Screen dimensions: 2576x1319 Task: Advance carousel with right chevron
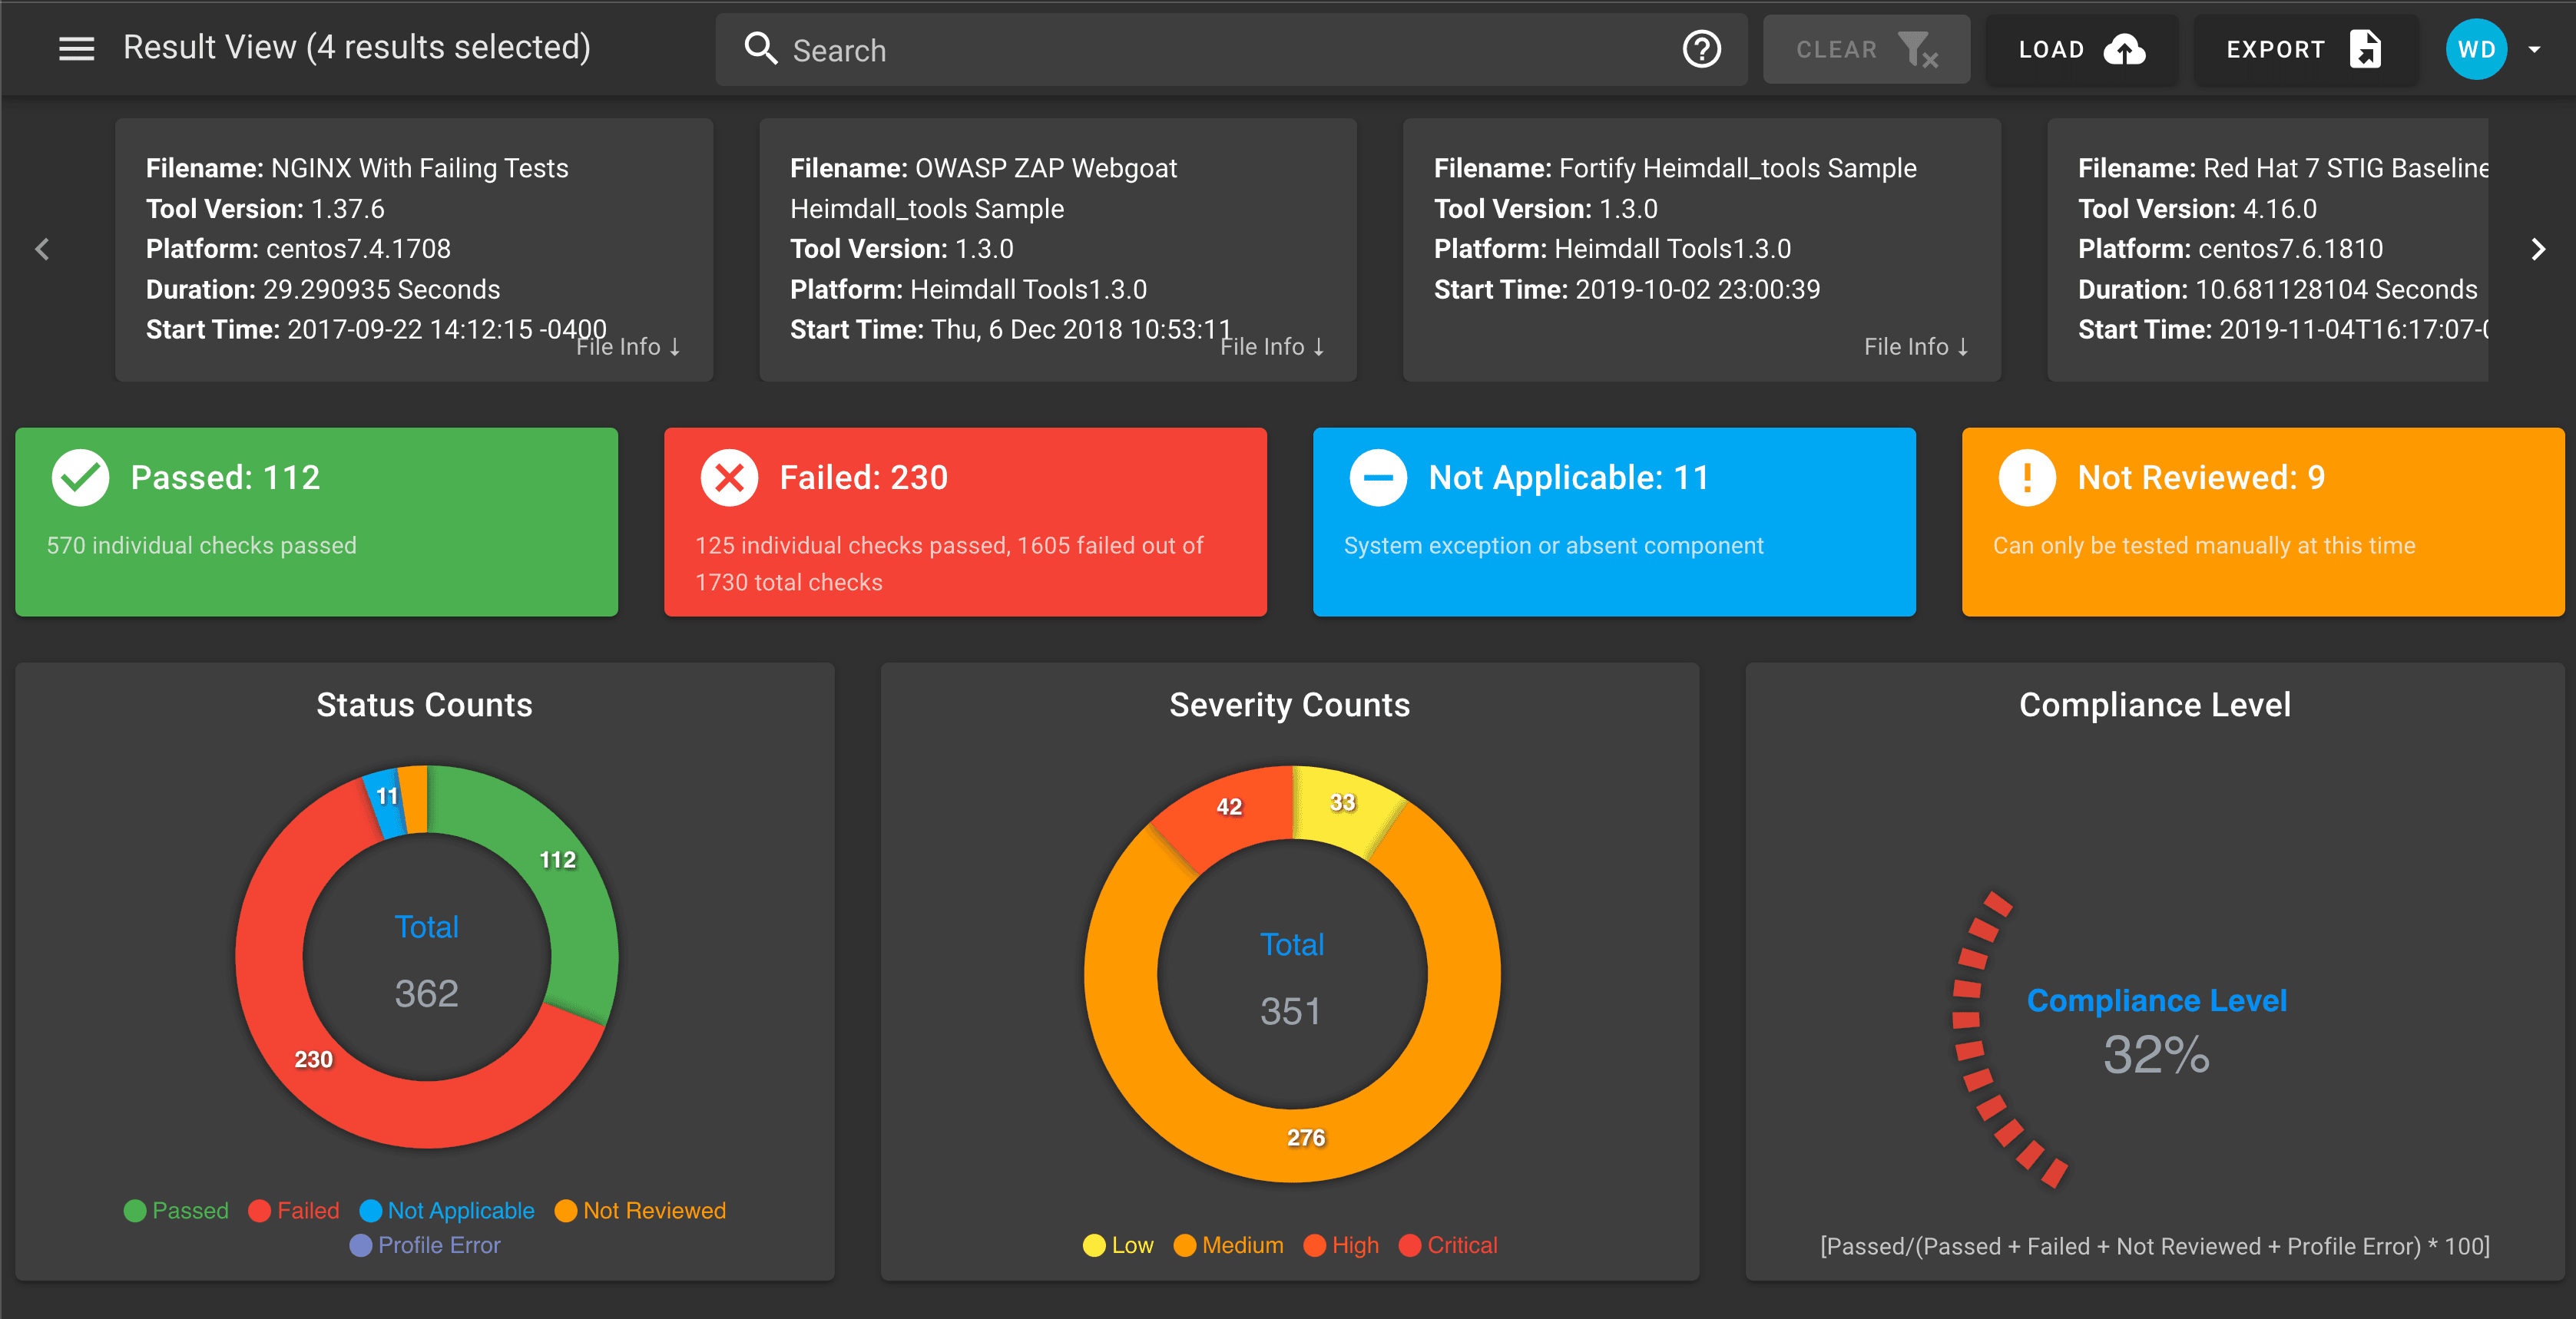(2538, 249)
